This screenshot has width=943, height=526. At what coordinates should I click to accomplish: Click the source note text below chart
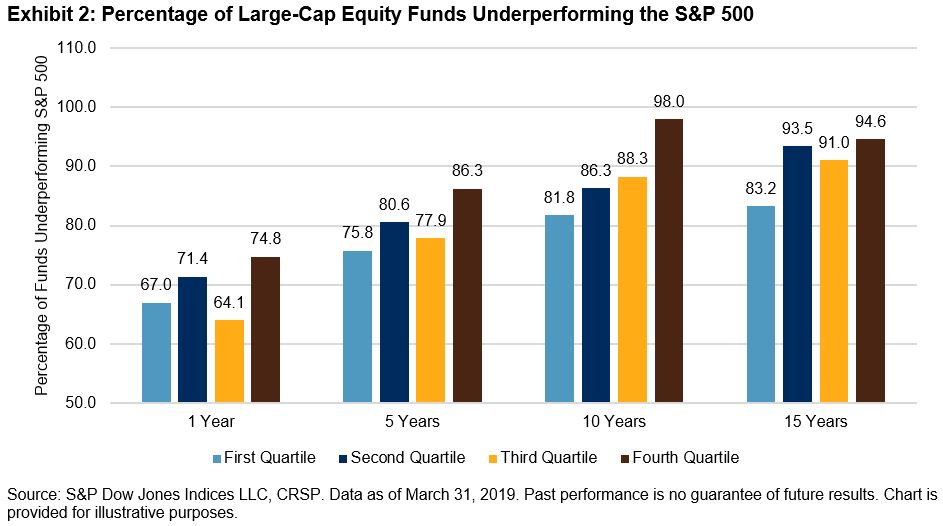471,503
